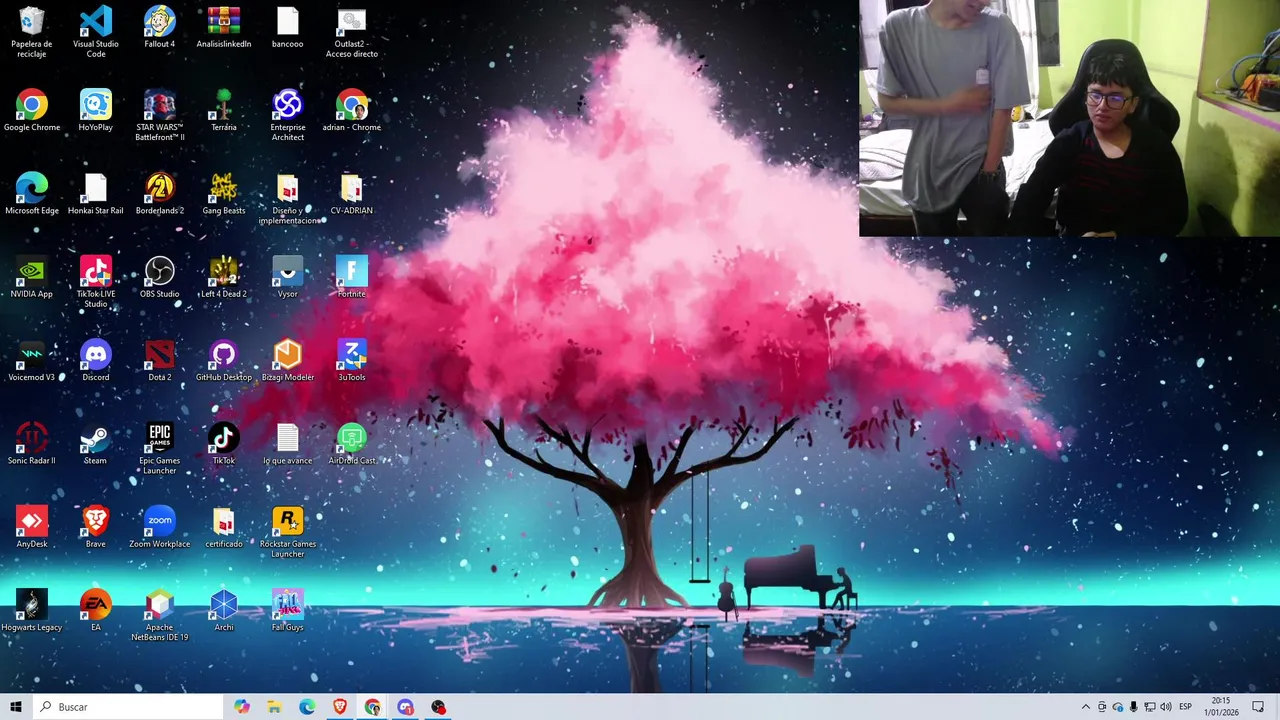Select the Hogwarts Legacy desktop icon

(31, 605)
